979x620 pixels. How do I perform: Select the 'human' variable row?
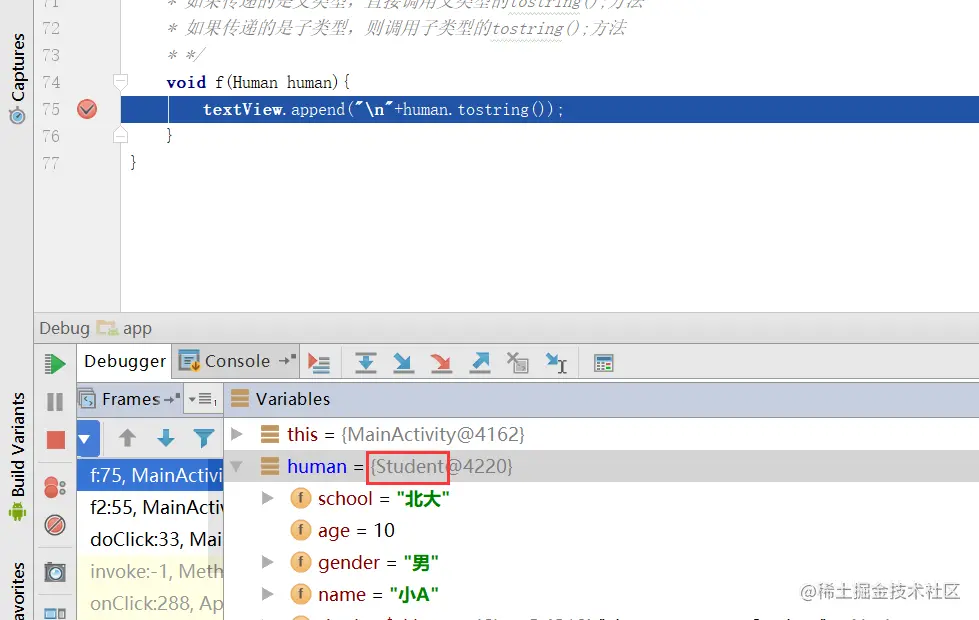pyautogui.click(x=601, y=466)
